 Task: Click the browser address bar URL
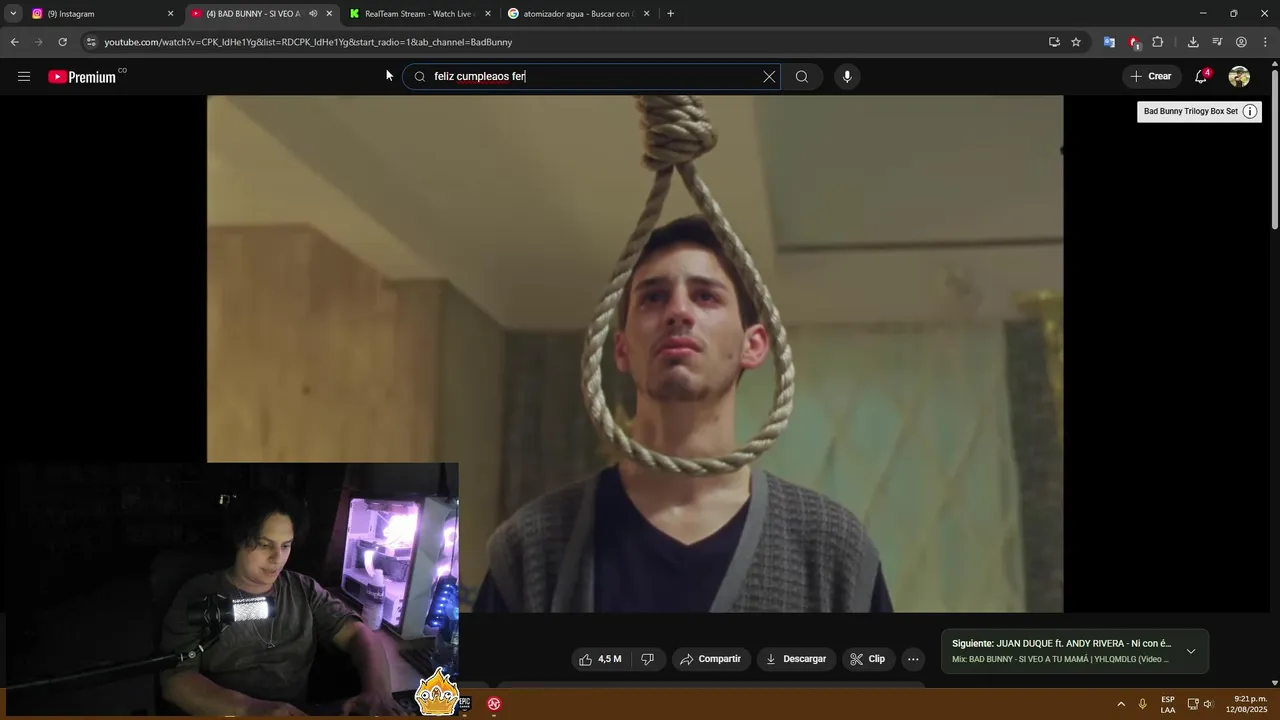click(308, 42)
